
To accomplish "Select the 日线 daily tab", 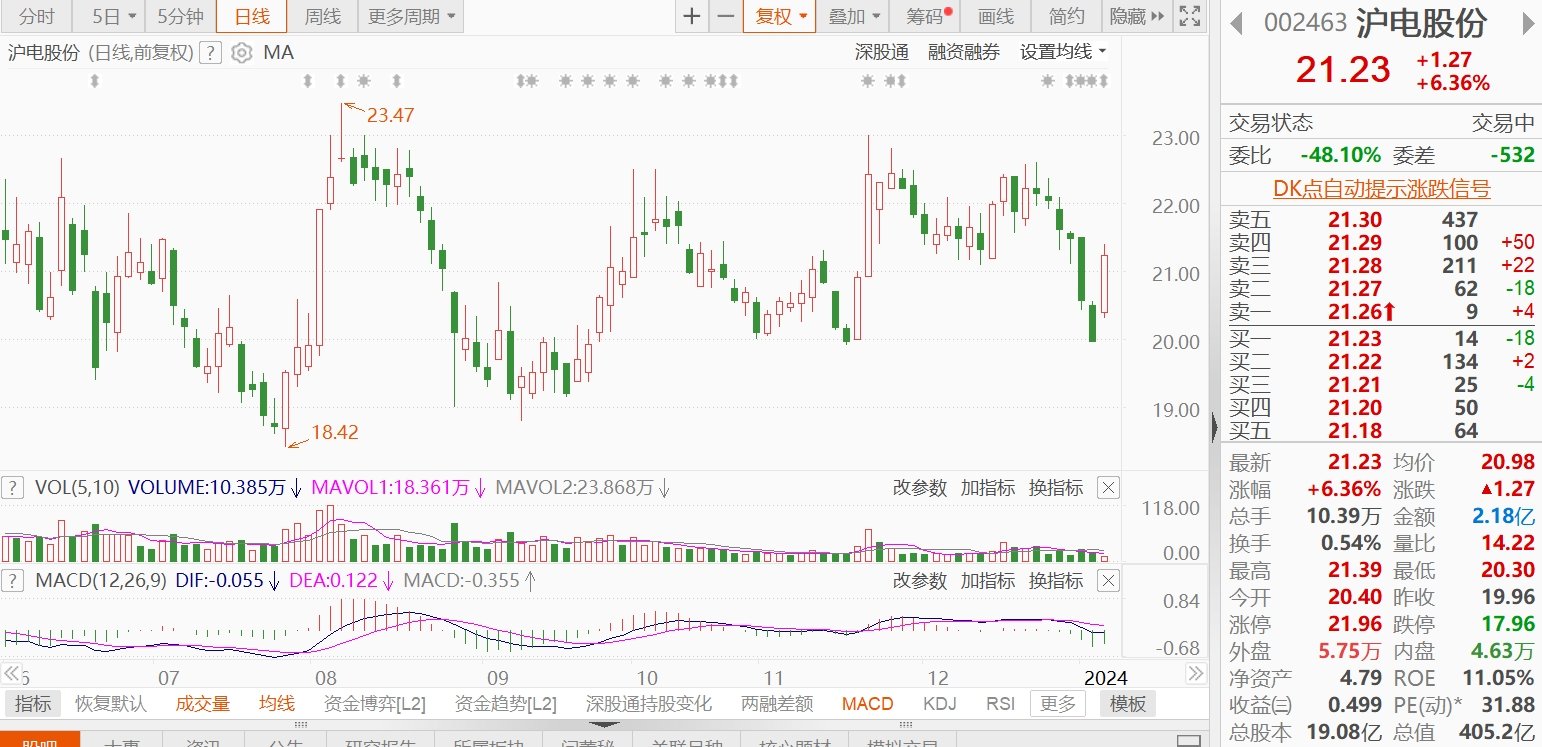I will click(x=251, y=16).
